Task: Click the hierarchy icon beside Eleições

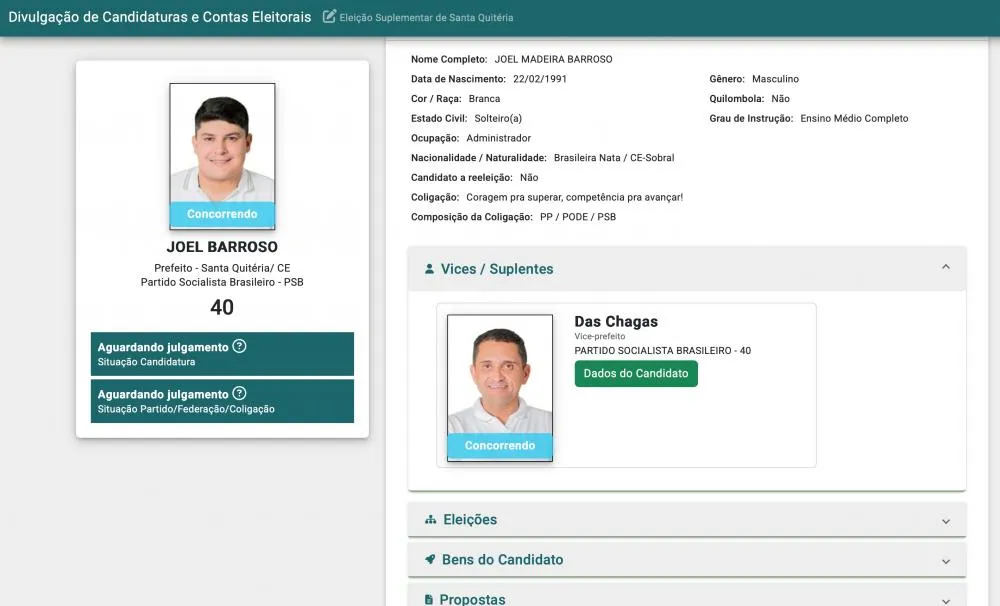Action: (431, 520)
